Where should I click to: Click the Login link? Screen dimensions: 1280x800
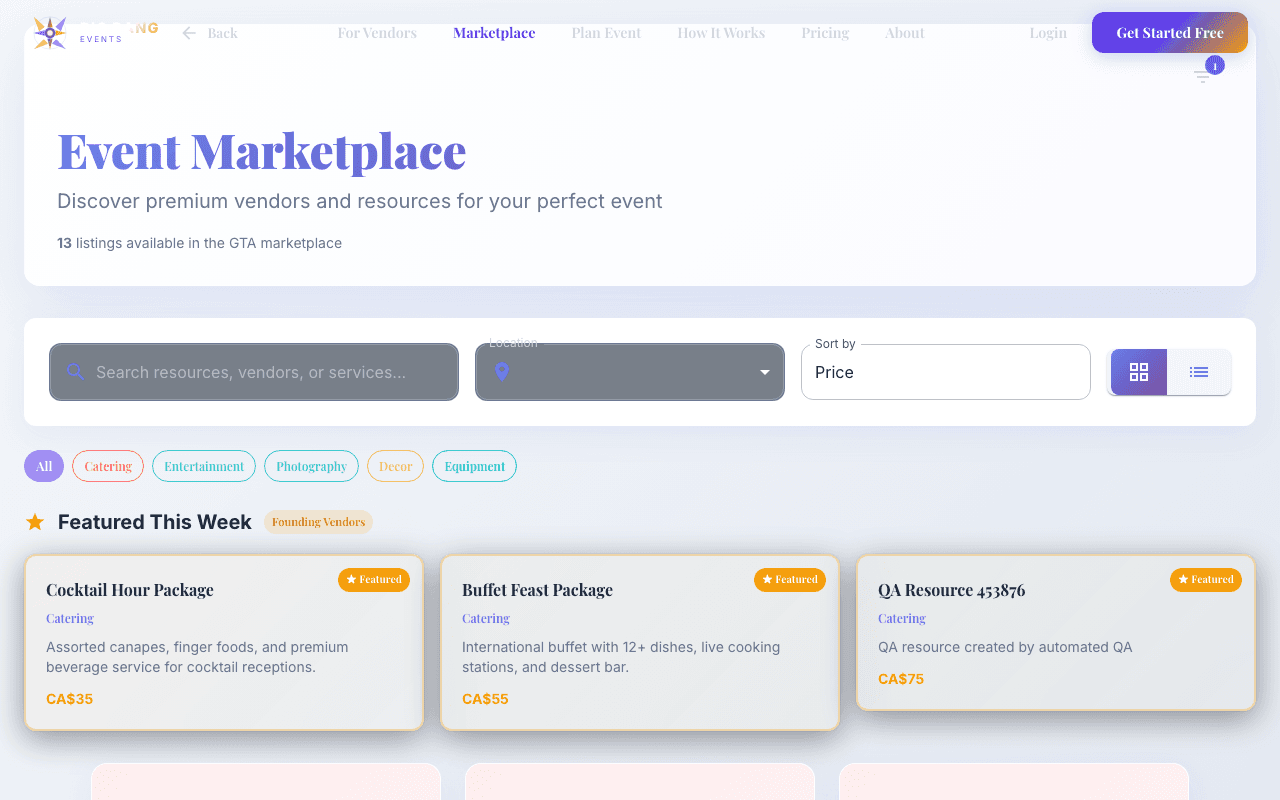(1048, 32)
